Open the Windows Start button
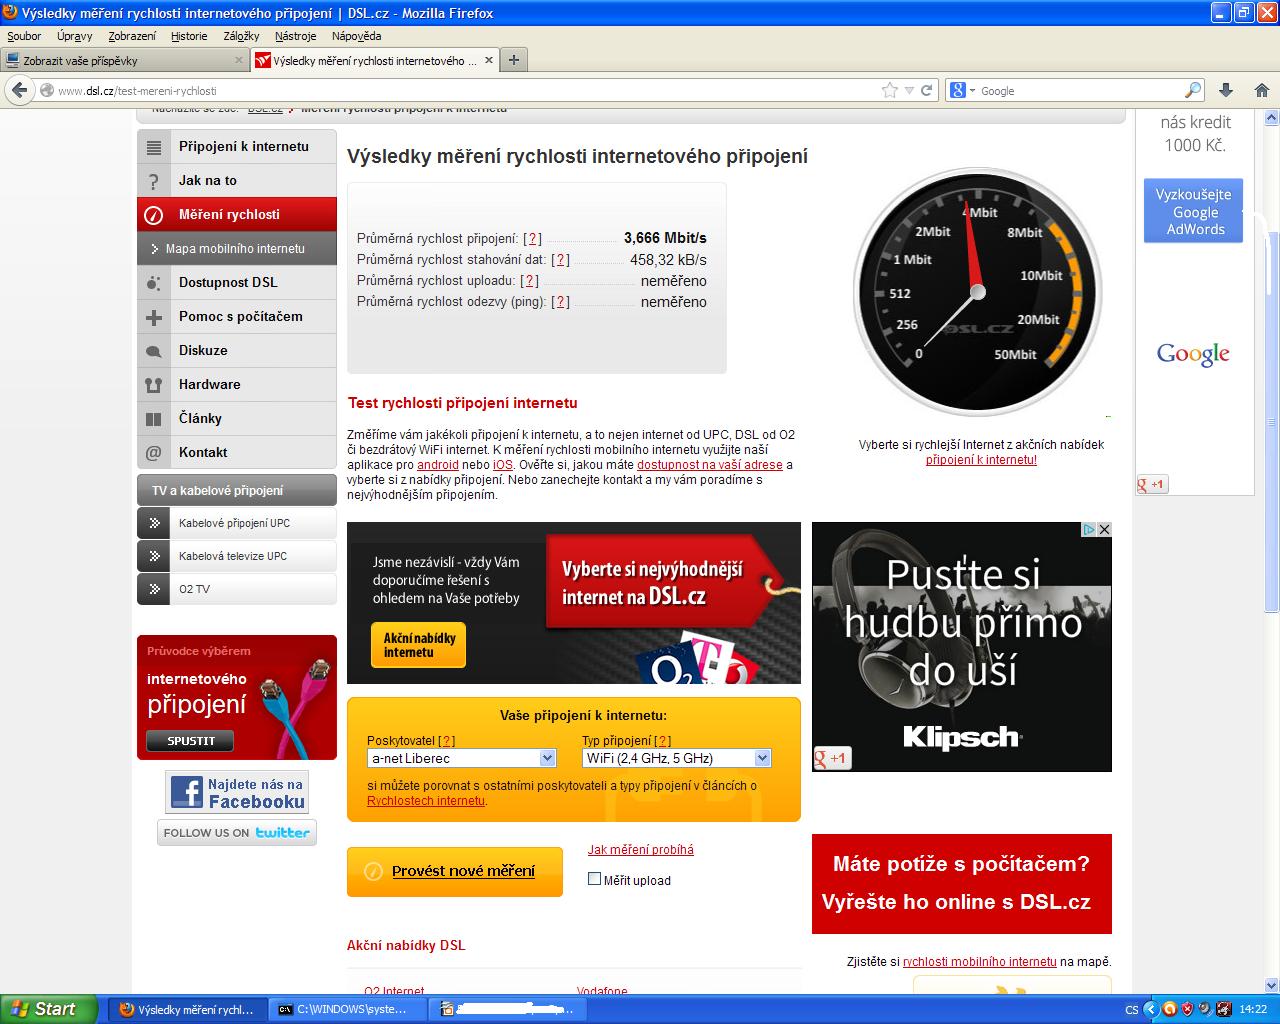1280x1024 pixels. coord(48,1009)
